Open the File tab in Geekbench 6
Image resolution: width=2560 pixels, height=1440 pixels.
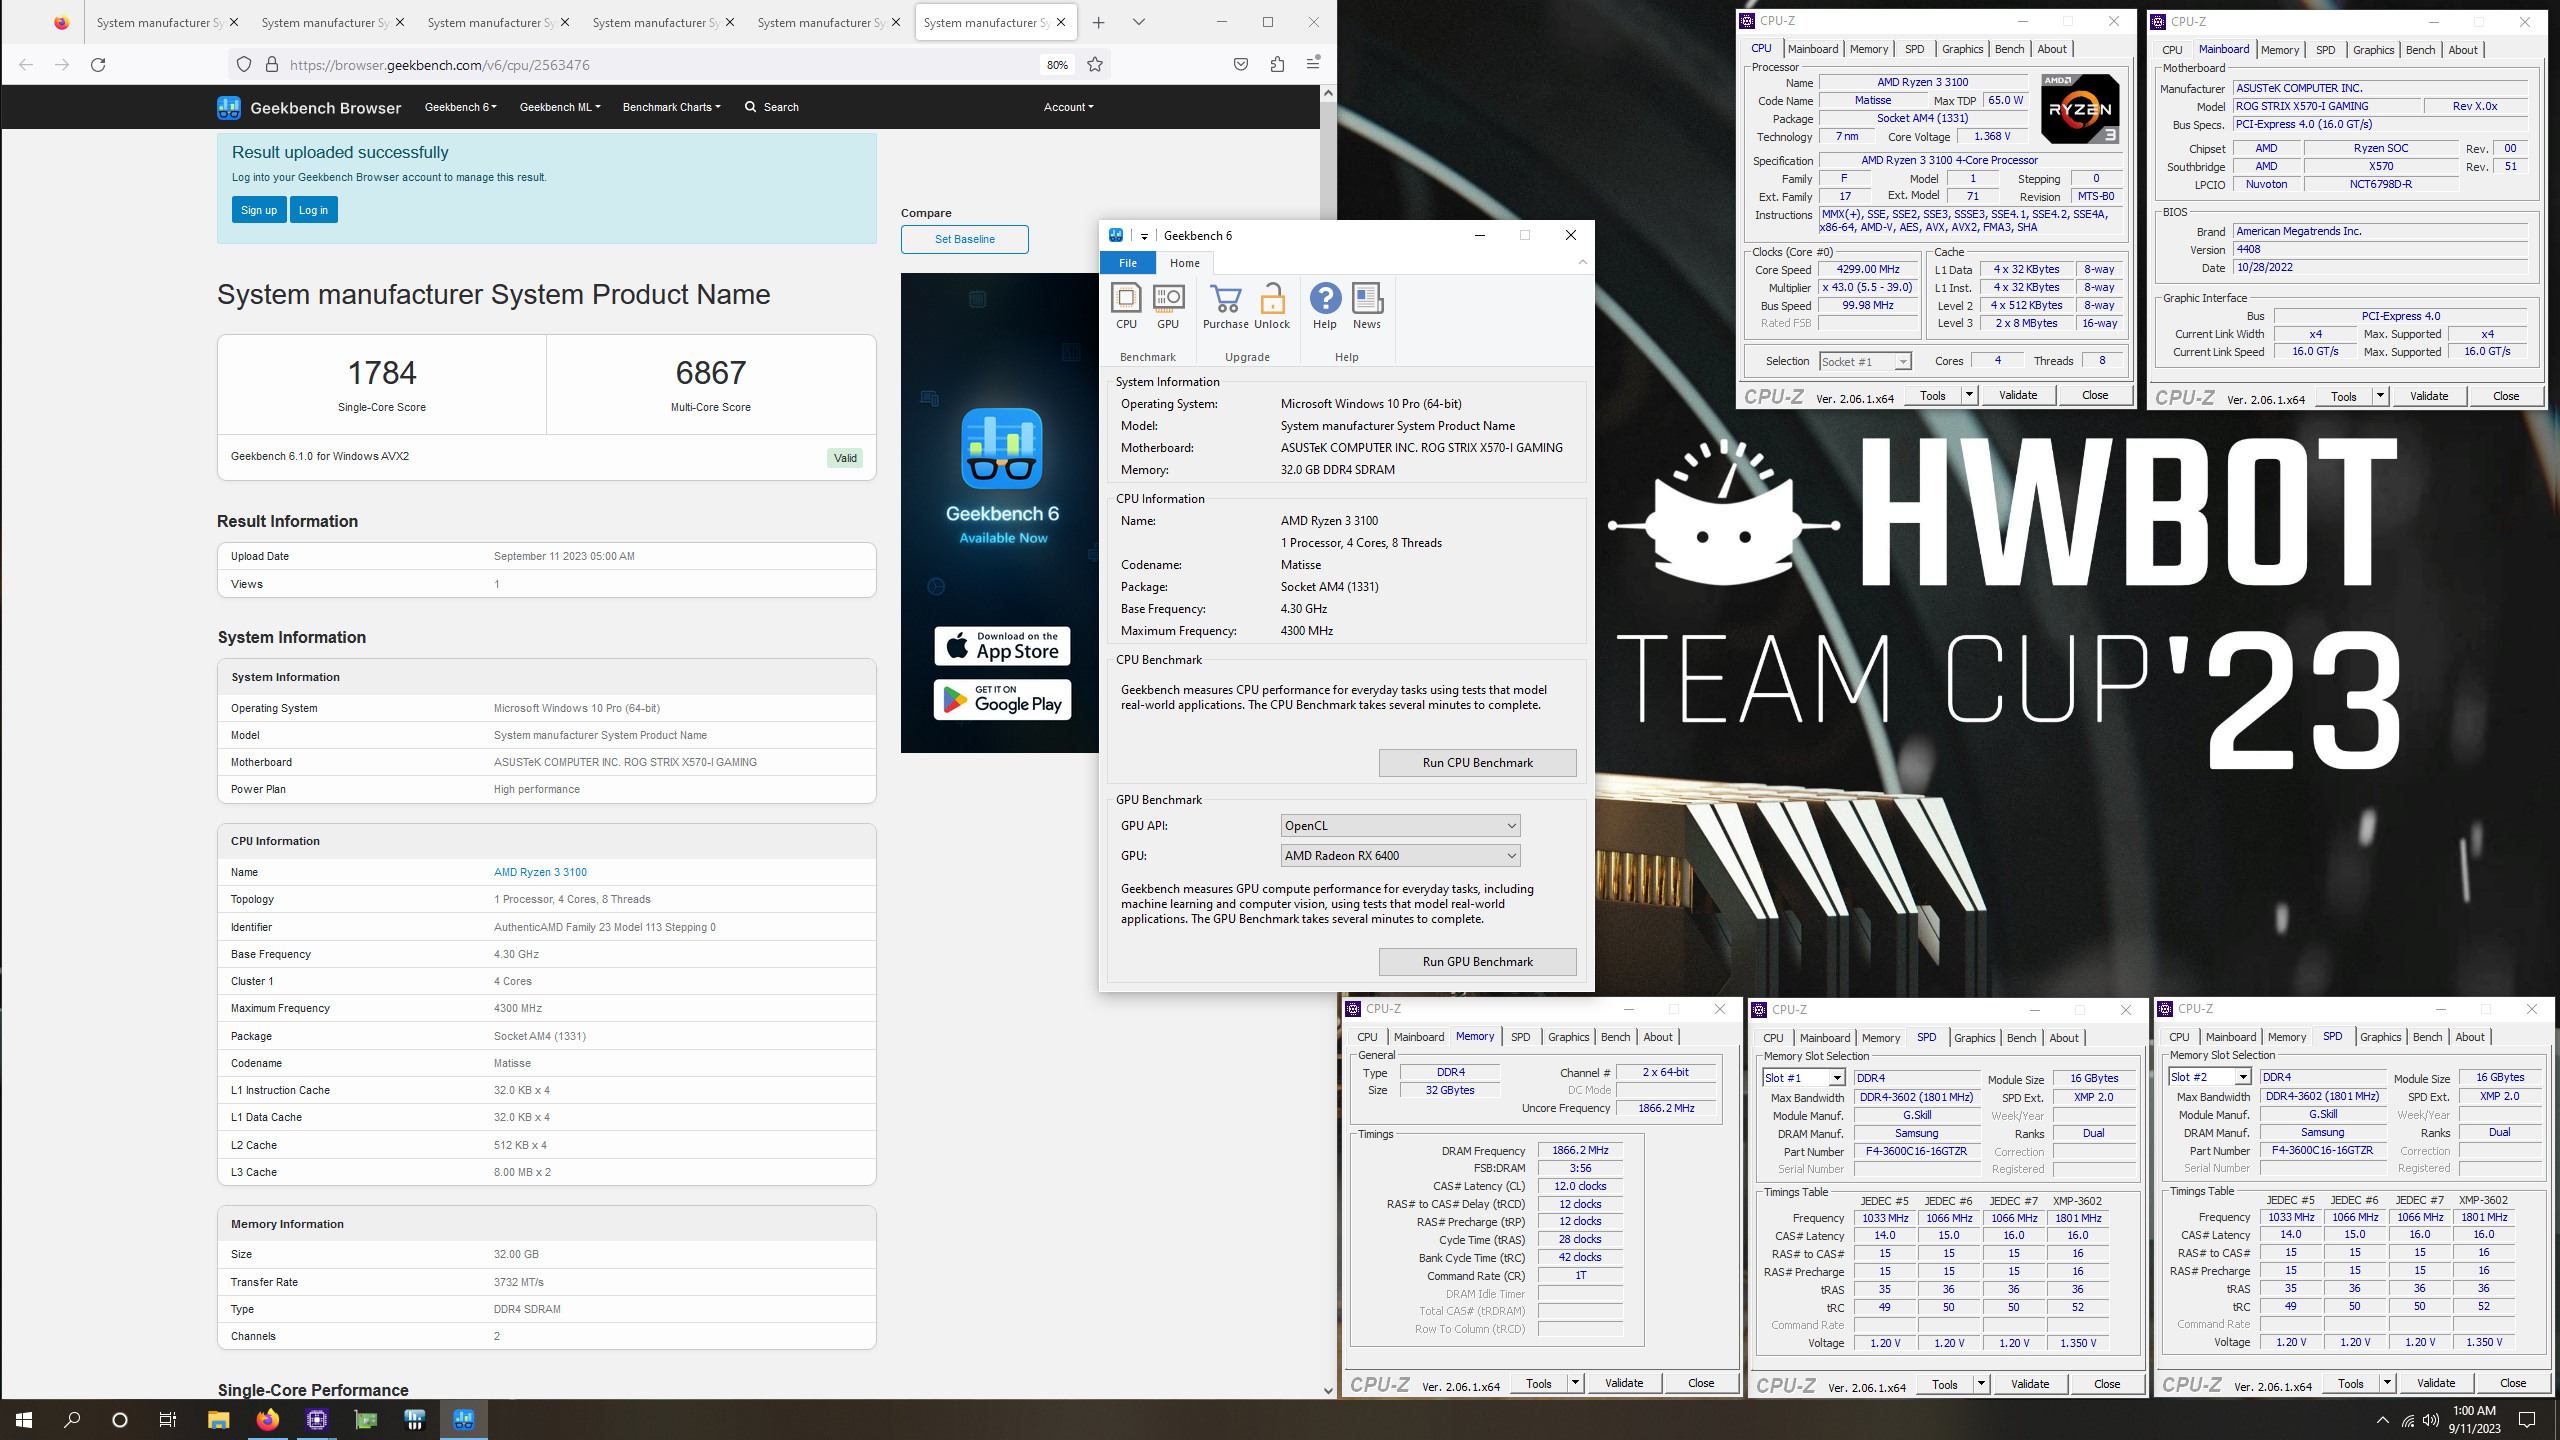(1128, 263)
